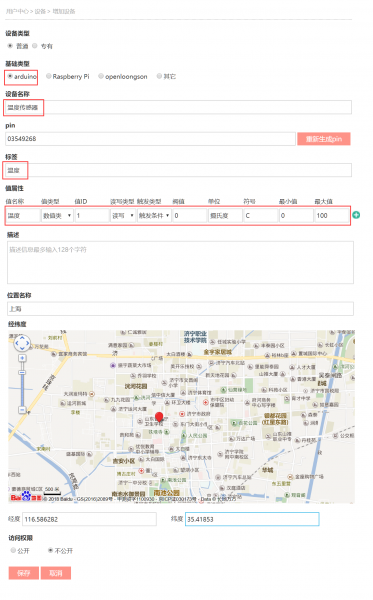Open the 读写类型 dropdown showing 读写
The image size is (373, 600).
click(122, 215)
